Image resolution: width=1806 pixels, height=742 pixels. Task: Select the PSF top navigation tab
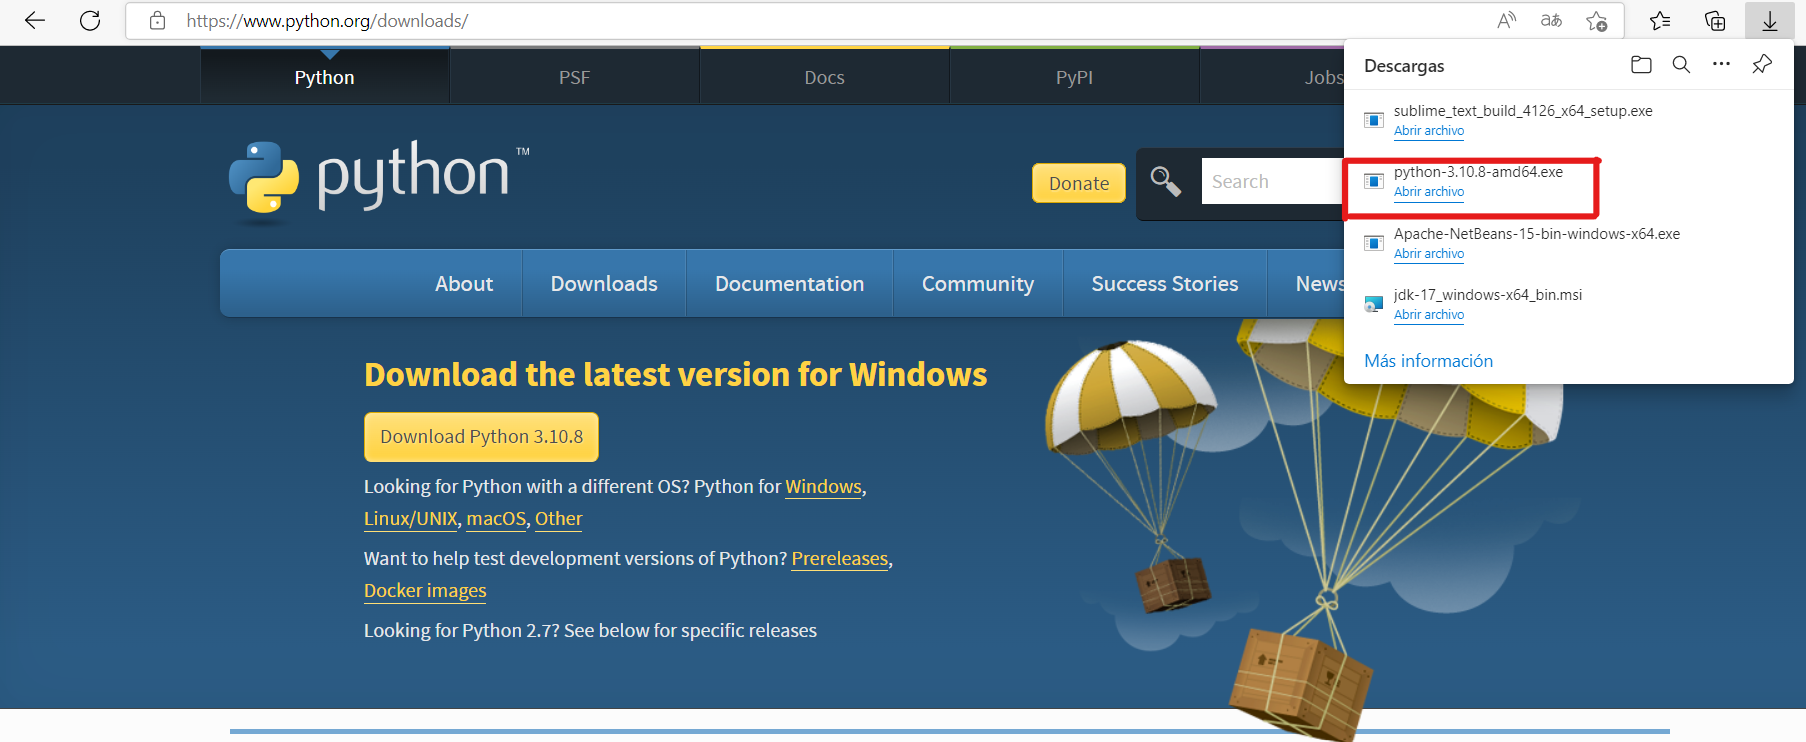pos(575,77)
